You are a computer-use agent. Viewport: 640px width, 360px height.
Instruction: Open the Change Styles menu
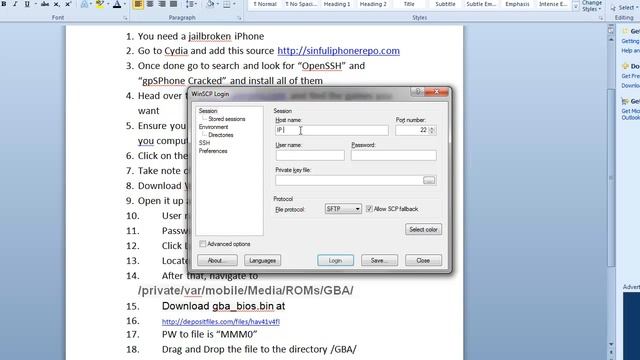click(x=591, y=6)
